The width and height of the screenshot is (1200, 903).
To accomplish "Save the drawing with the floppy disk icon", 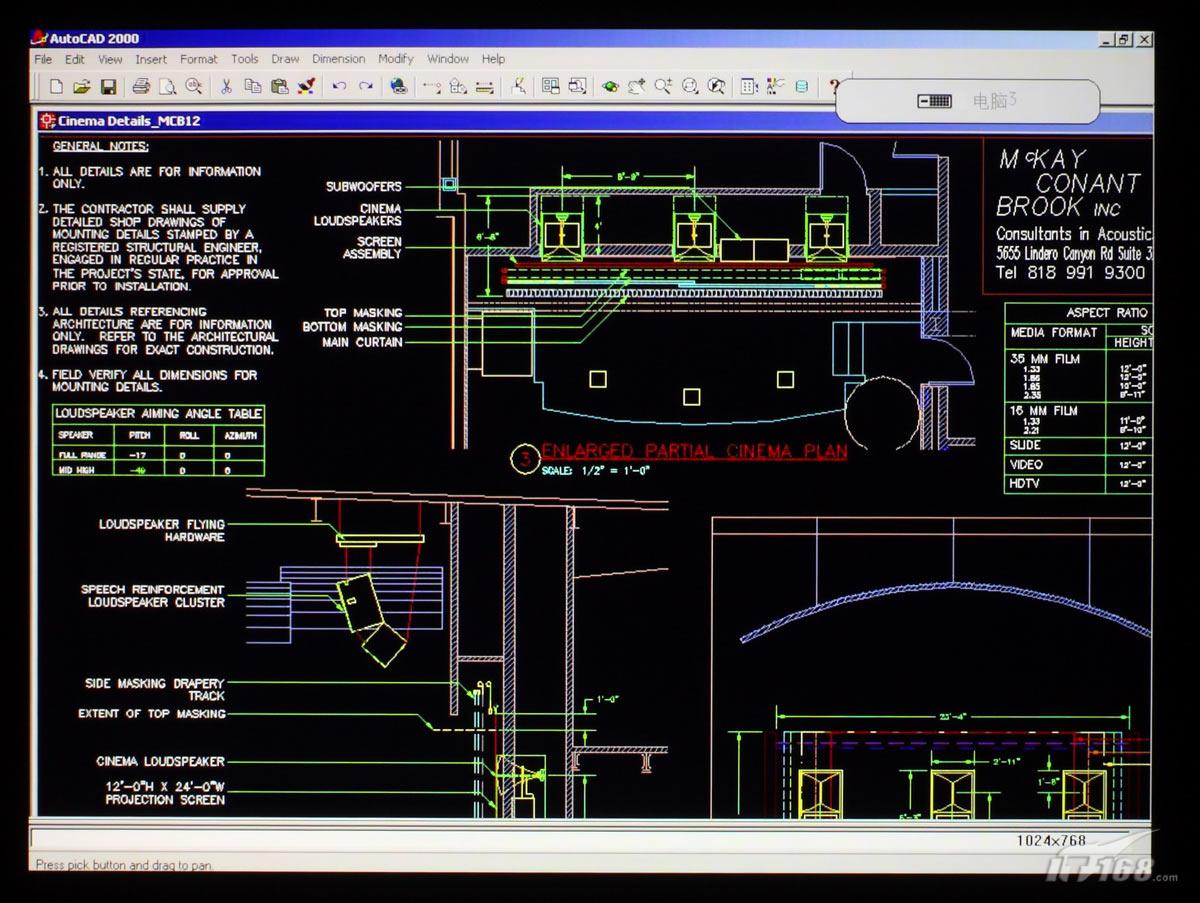I will 108,87.
